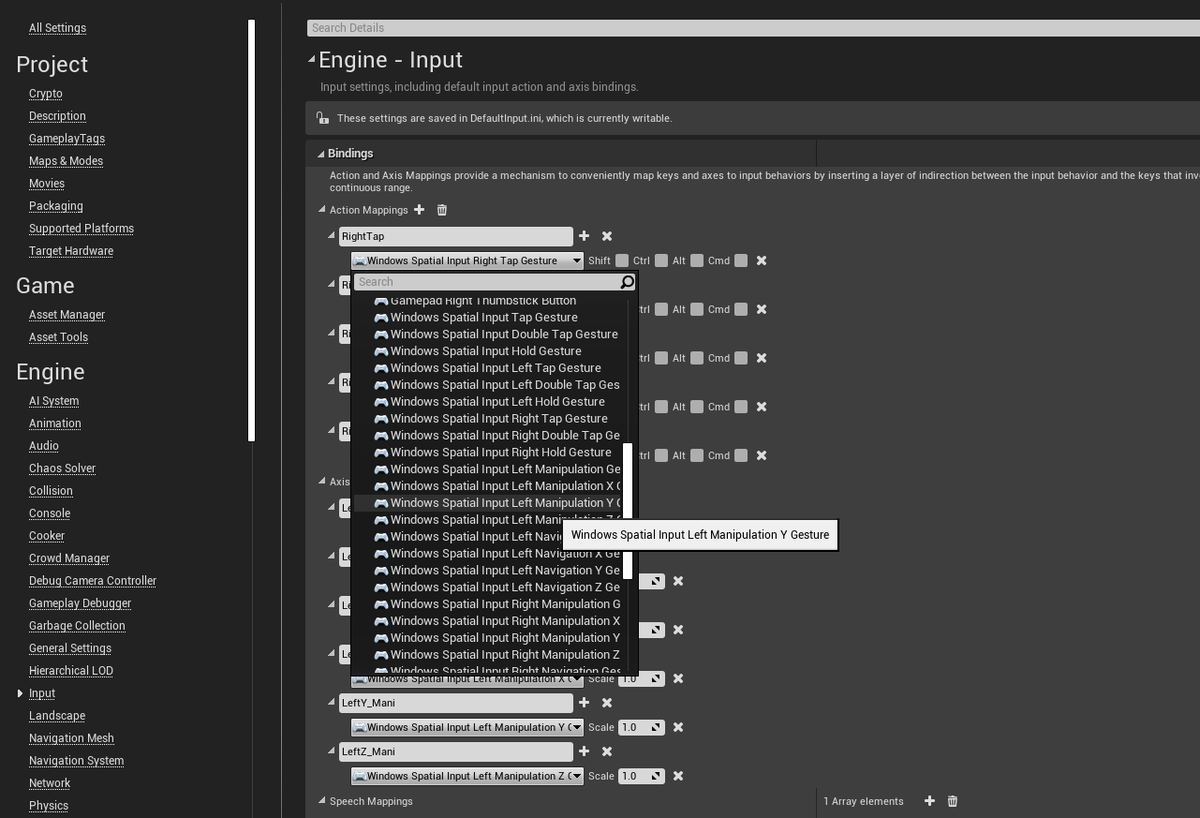Open Navigation Mesh settings
This screenshot has height=818, width=1200.
(71, 738)
